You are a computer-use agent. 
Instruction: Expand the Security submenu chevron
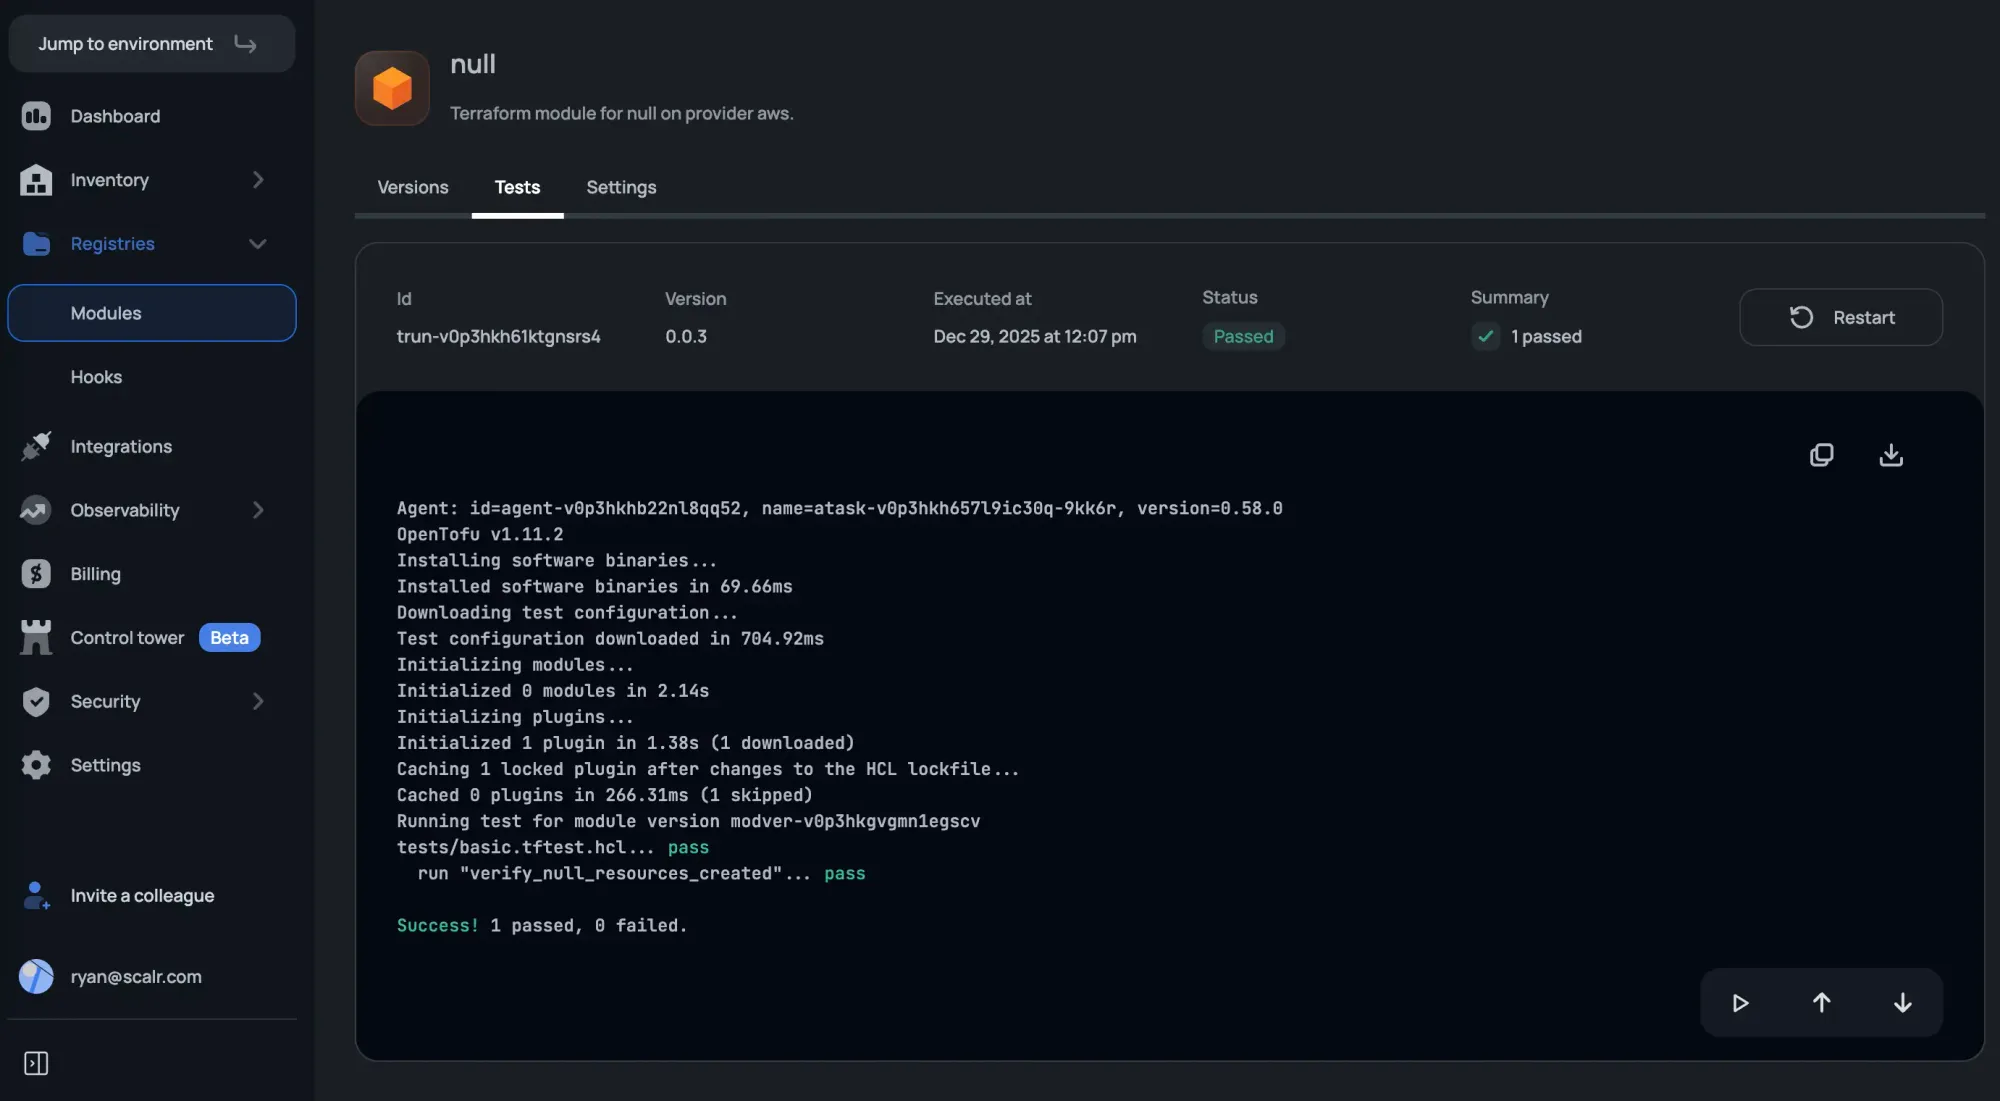click(258, 702)
